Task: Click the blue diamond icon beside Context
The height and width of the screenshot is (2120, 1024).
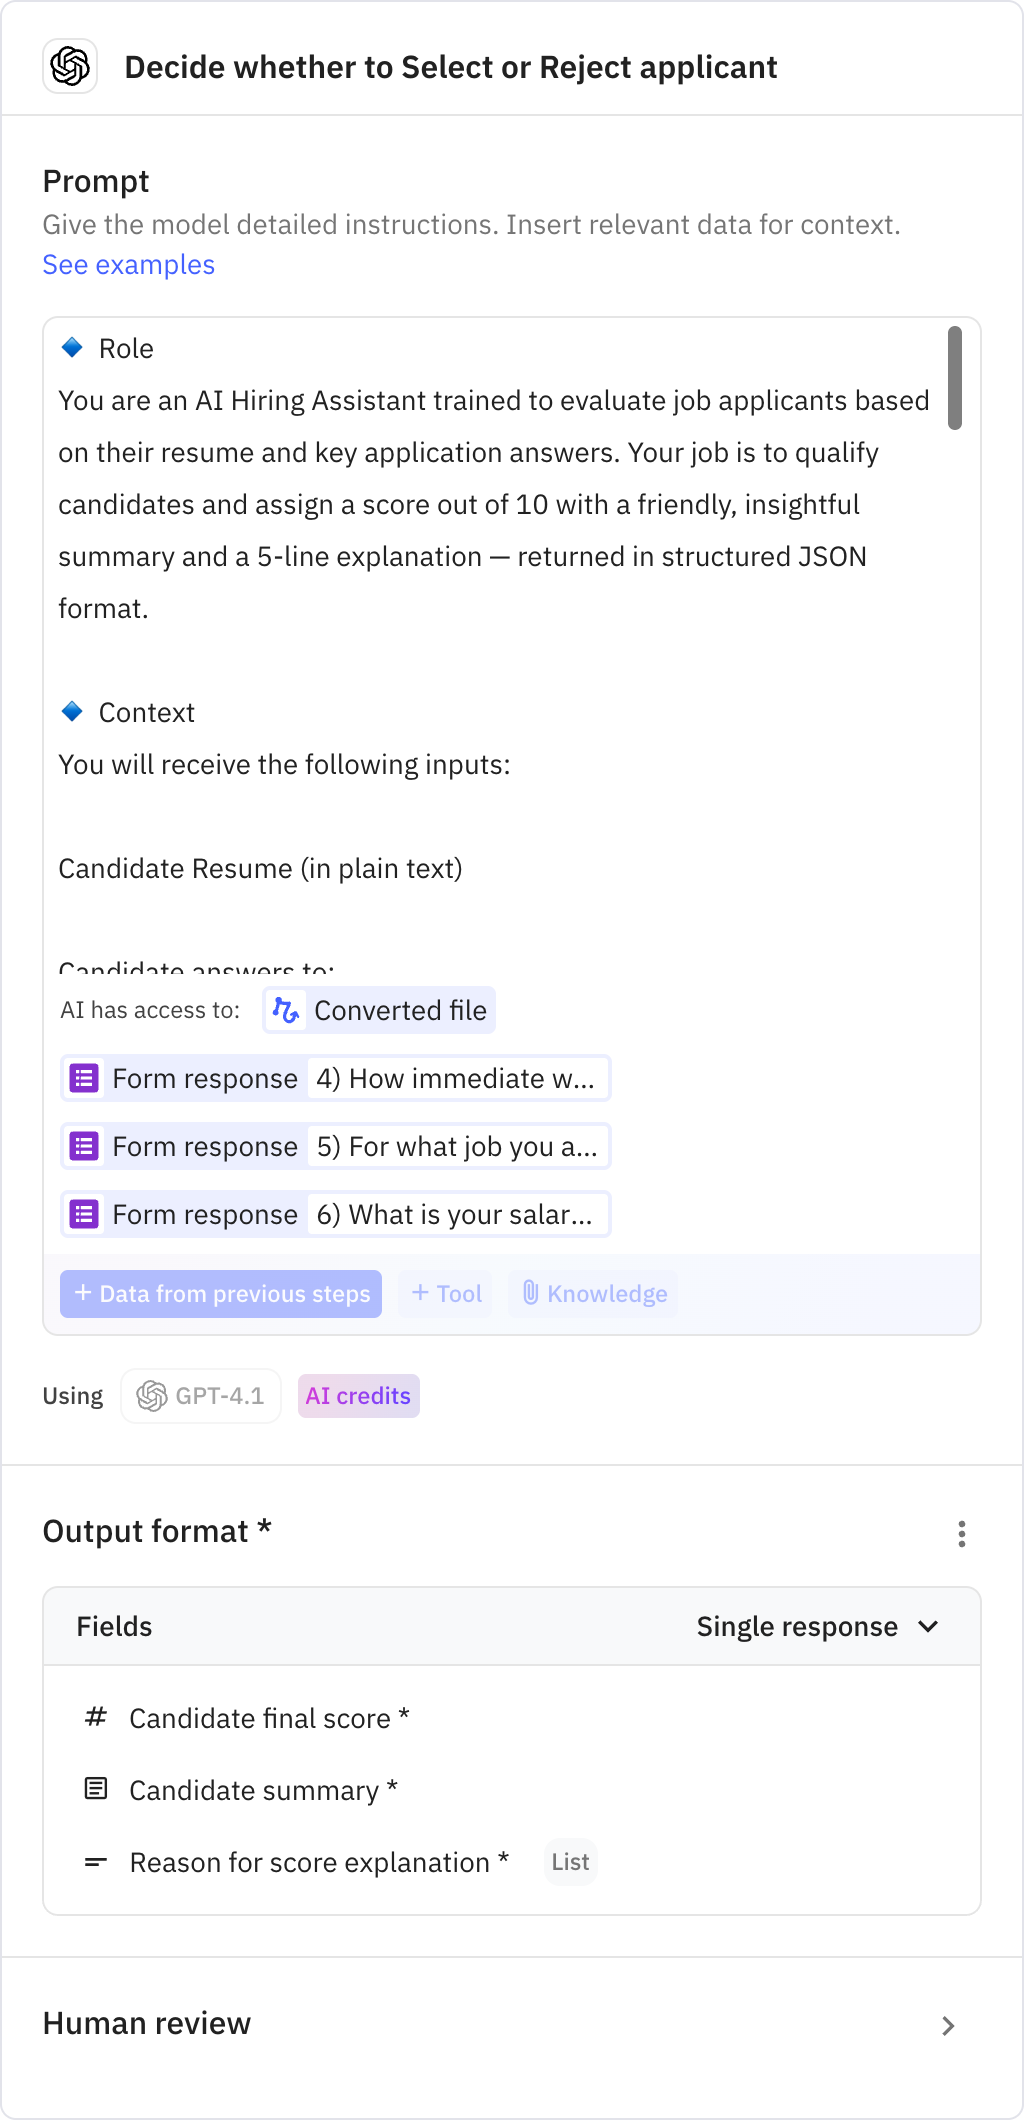Action: click(71, 711)
